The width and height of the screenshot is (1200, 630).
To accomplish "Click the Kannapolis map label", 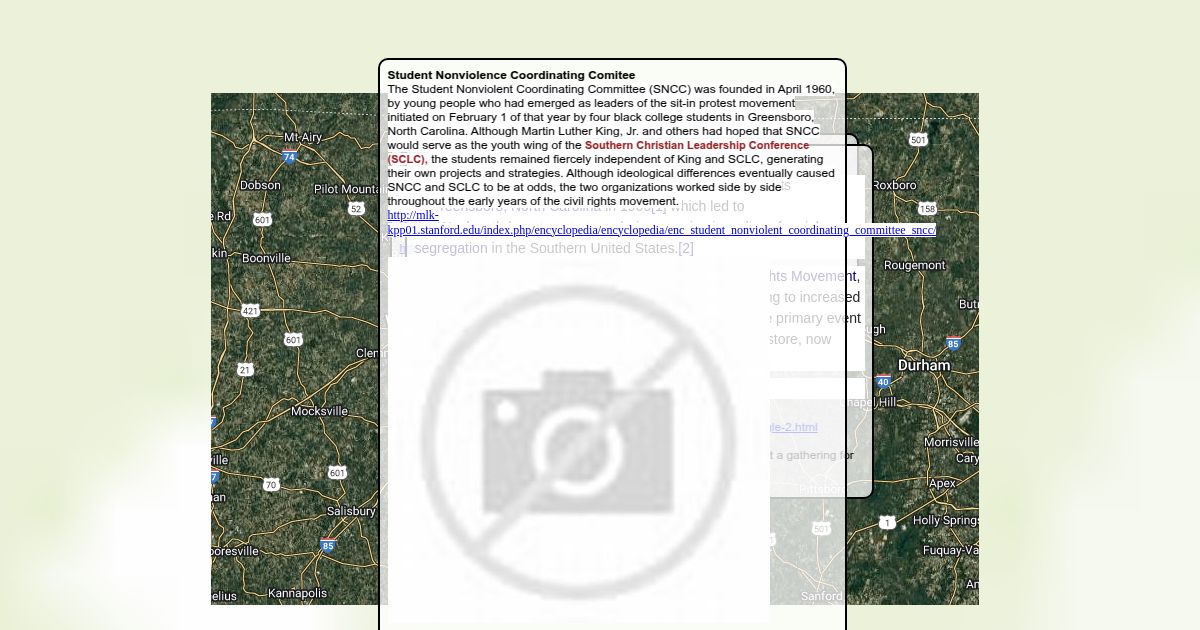I will pos(297,593).
